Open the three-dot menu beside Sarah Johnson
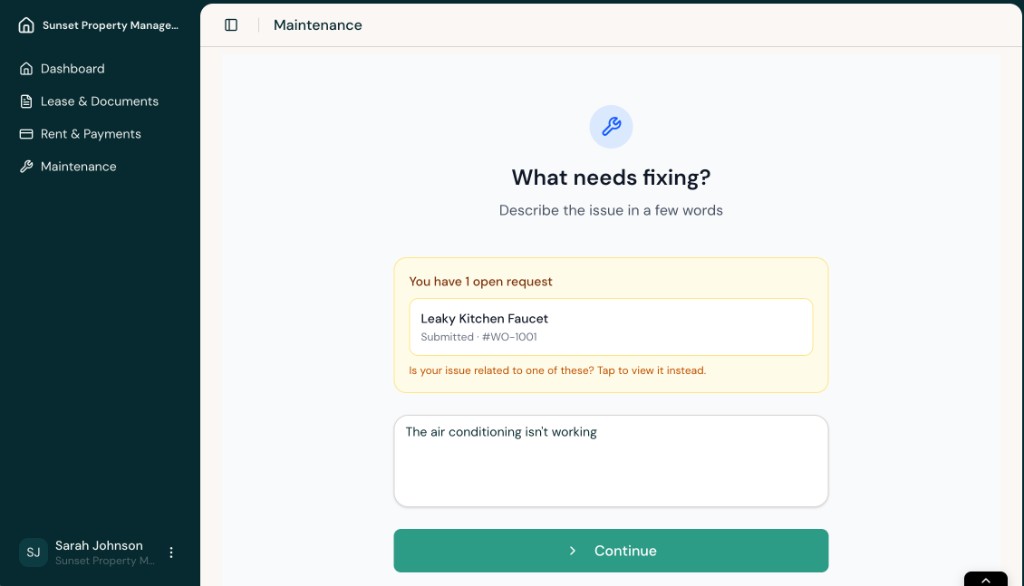 point(171,552)
